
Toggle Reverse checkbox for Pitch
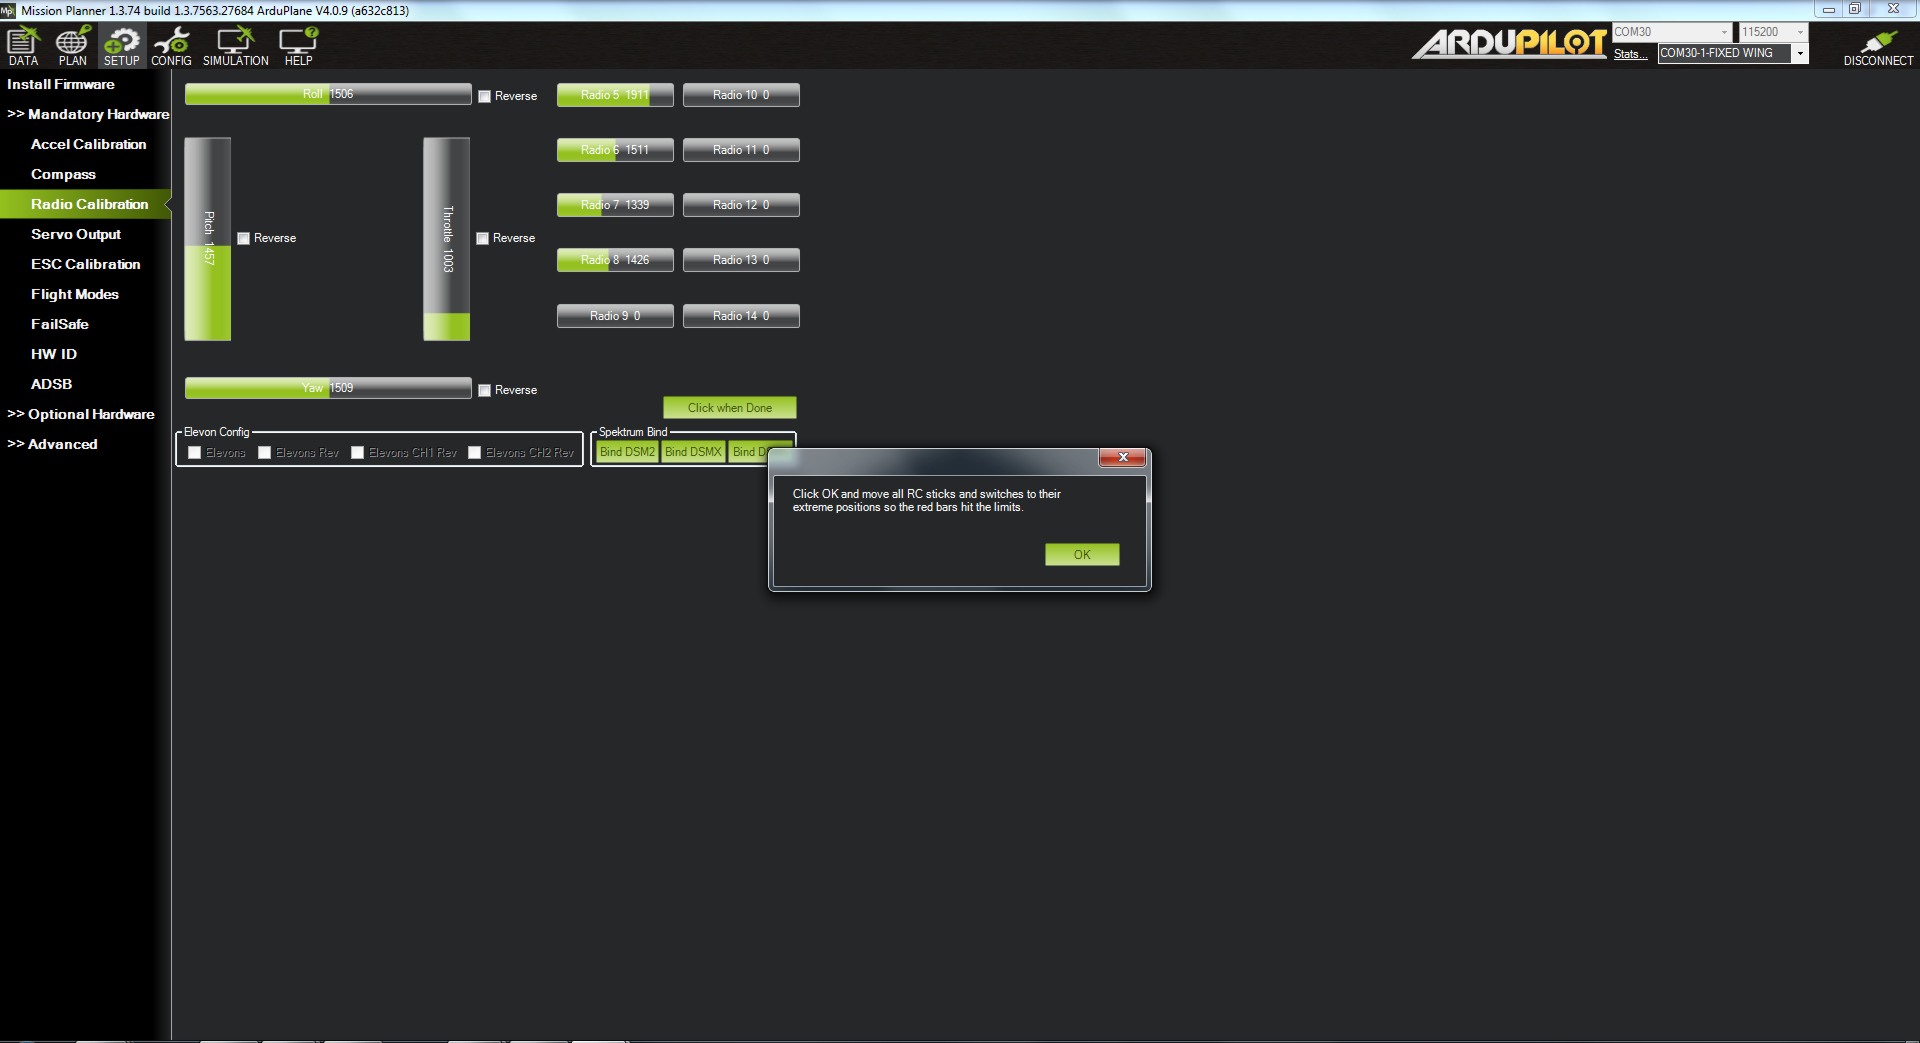[x=244, y=239]
